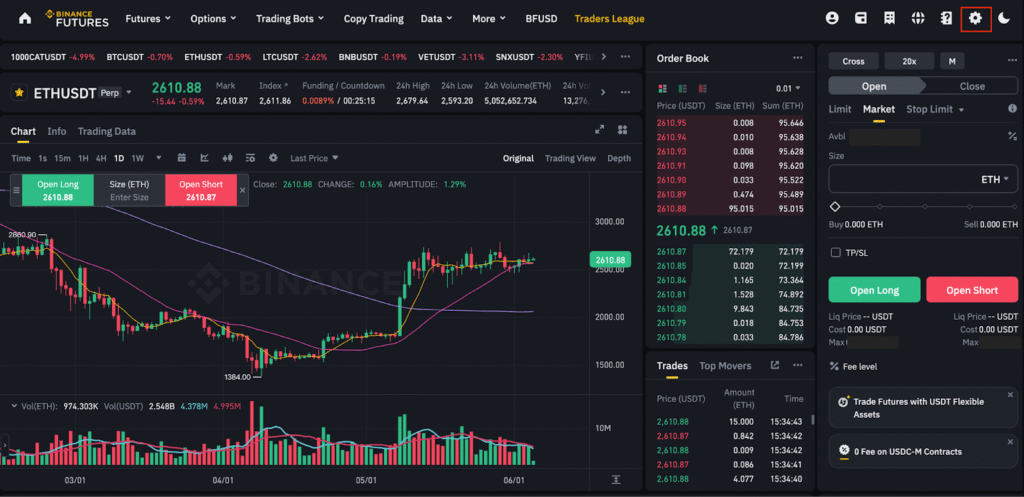Open Trades panel in popout window
The width and height of the screenshot is (1024, 497).
774,366
